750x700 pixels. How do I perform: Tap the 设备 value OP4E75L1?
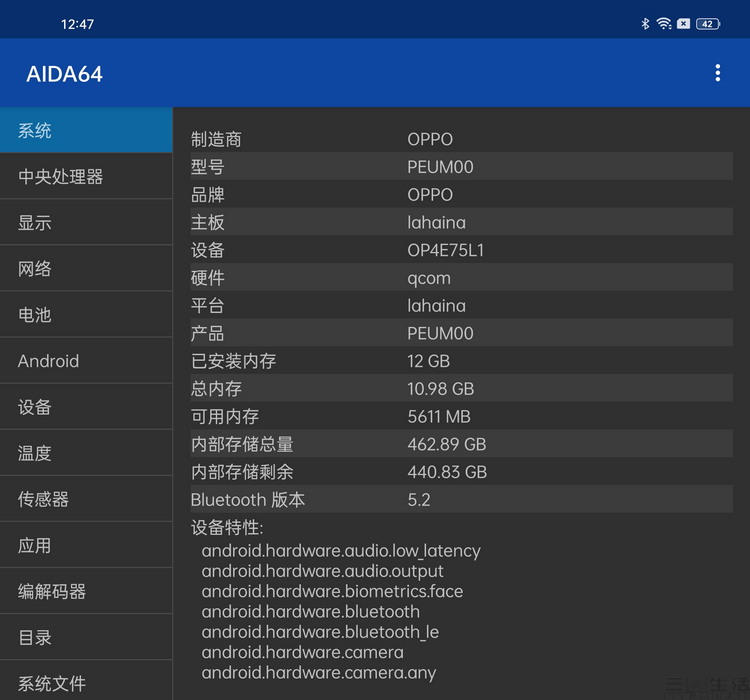click(x=445, y=250)
